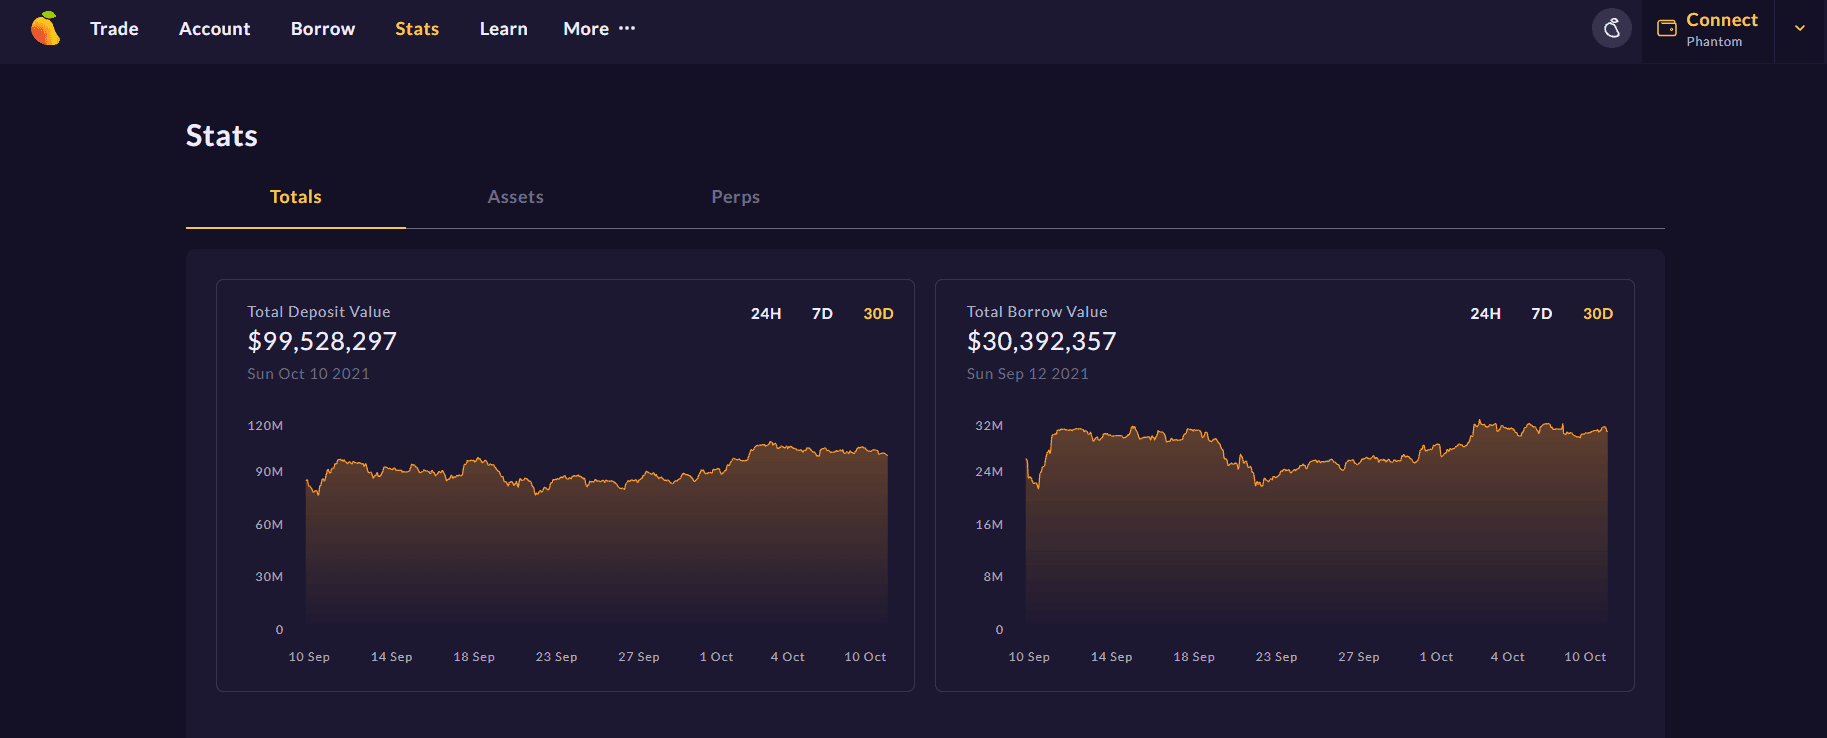Click the Mango logo icon

coord(45,28)
